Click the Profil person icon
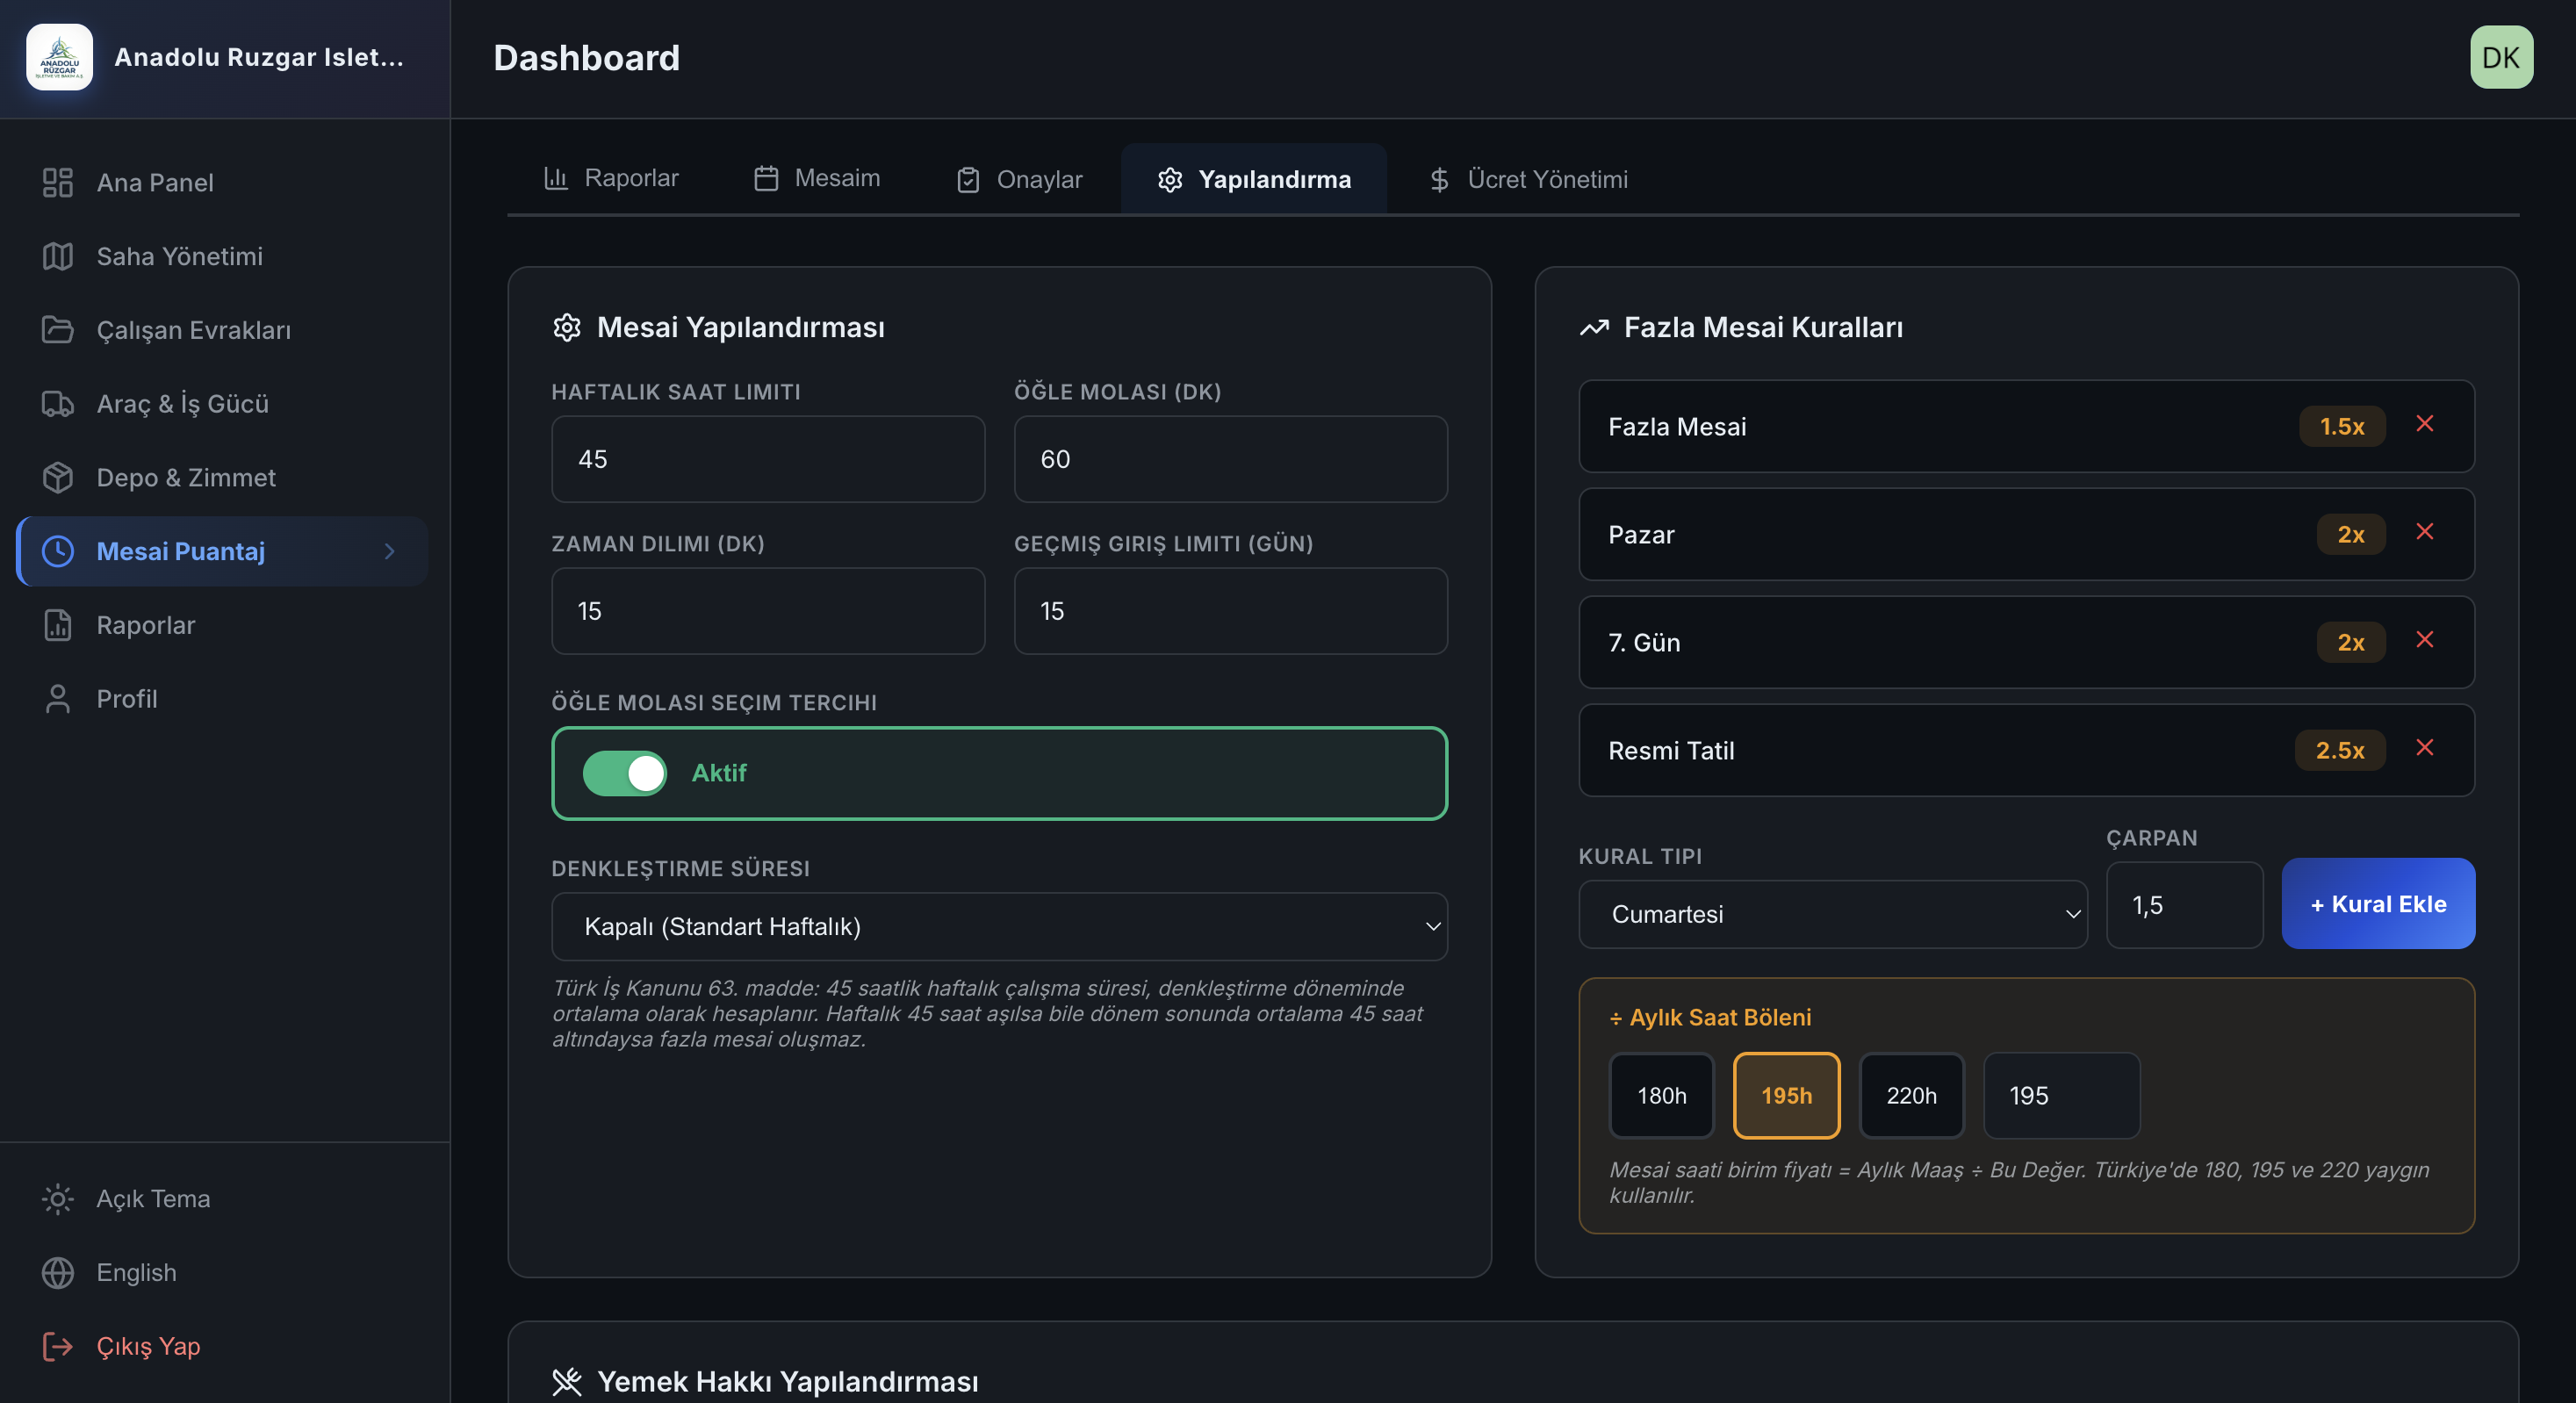2576x1403 pixels. click(58, 699)
